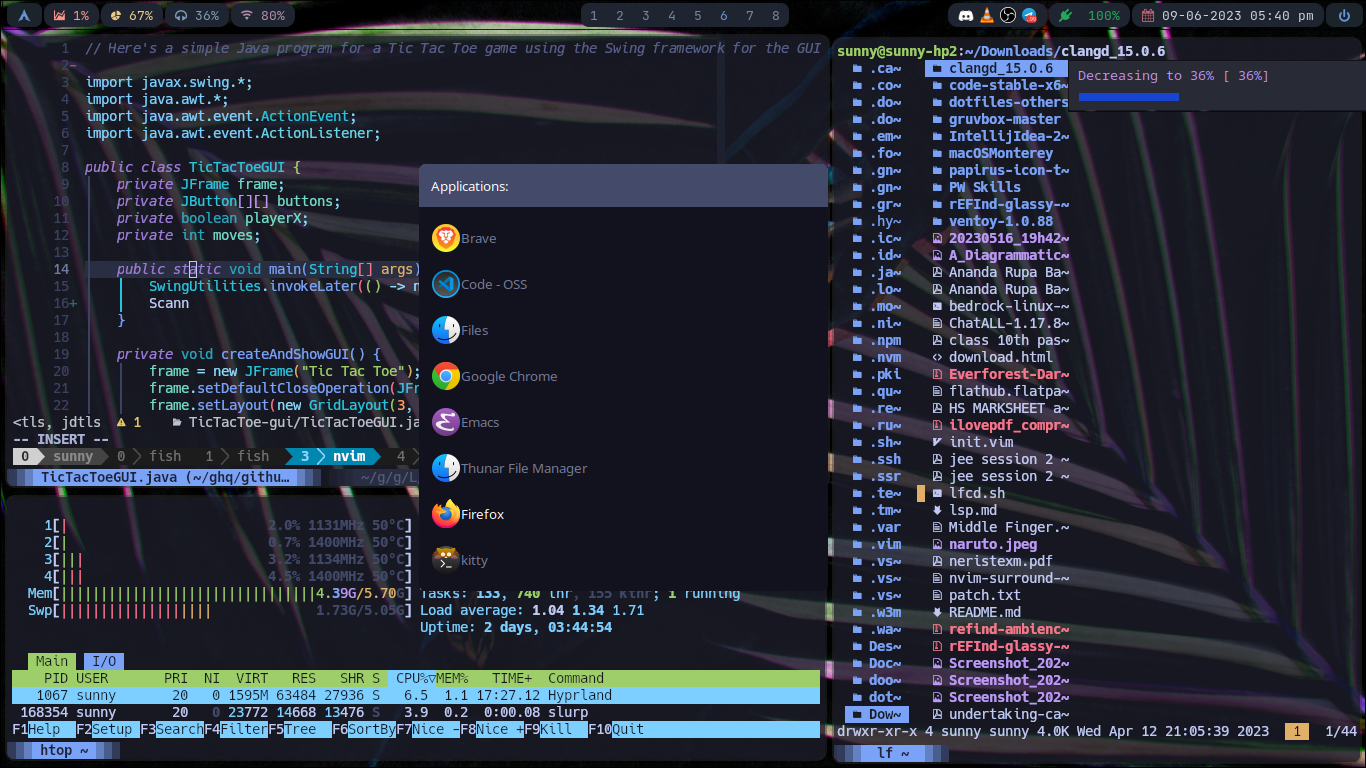This screenshot has height=768, width=1366.
Task: Sort htop by the PID column header
Action: 56,678
